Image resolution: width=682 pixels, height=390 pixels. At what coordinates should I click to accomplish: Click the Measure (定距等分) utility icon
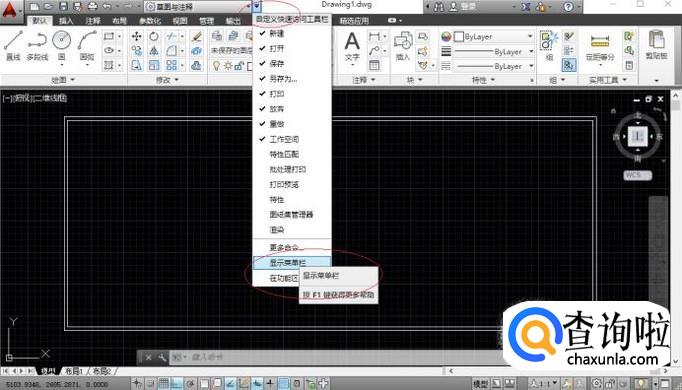(600, 46)
